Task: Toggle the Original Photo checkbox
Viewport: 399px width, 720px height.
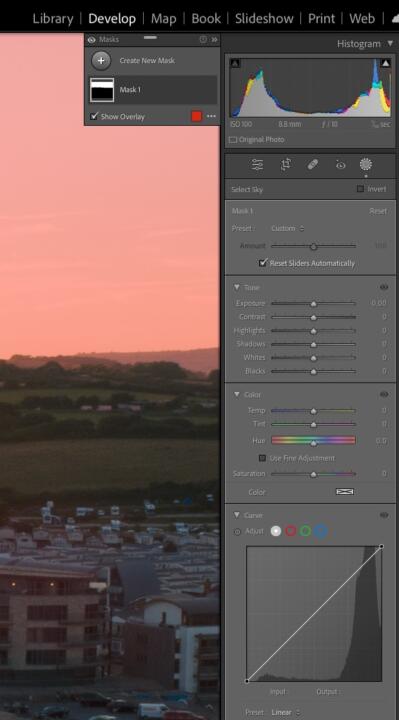Action: click(233, 140)
